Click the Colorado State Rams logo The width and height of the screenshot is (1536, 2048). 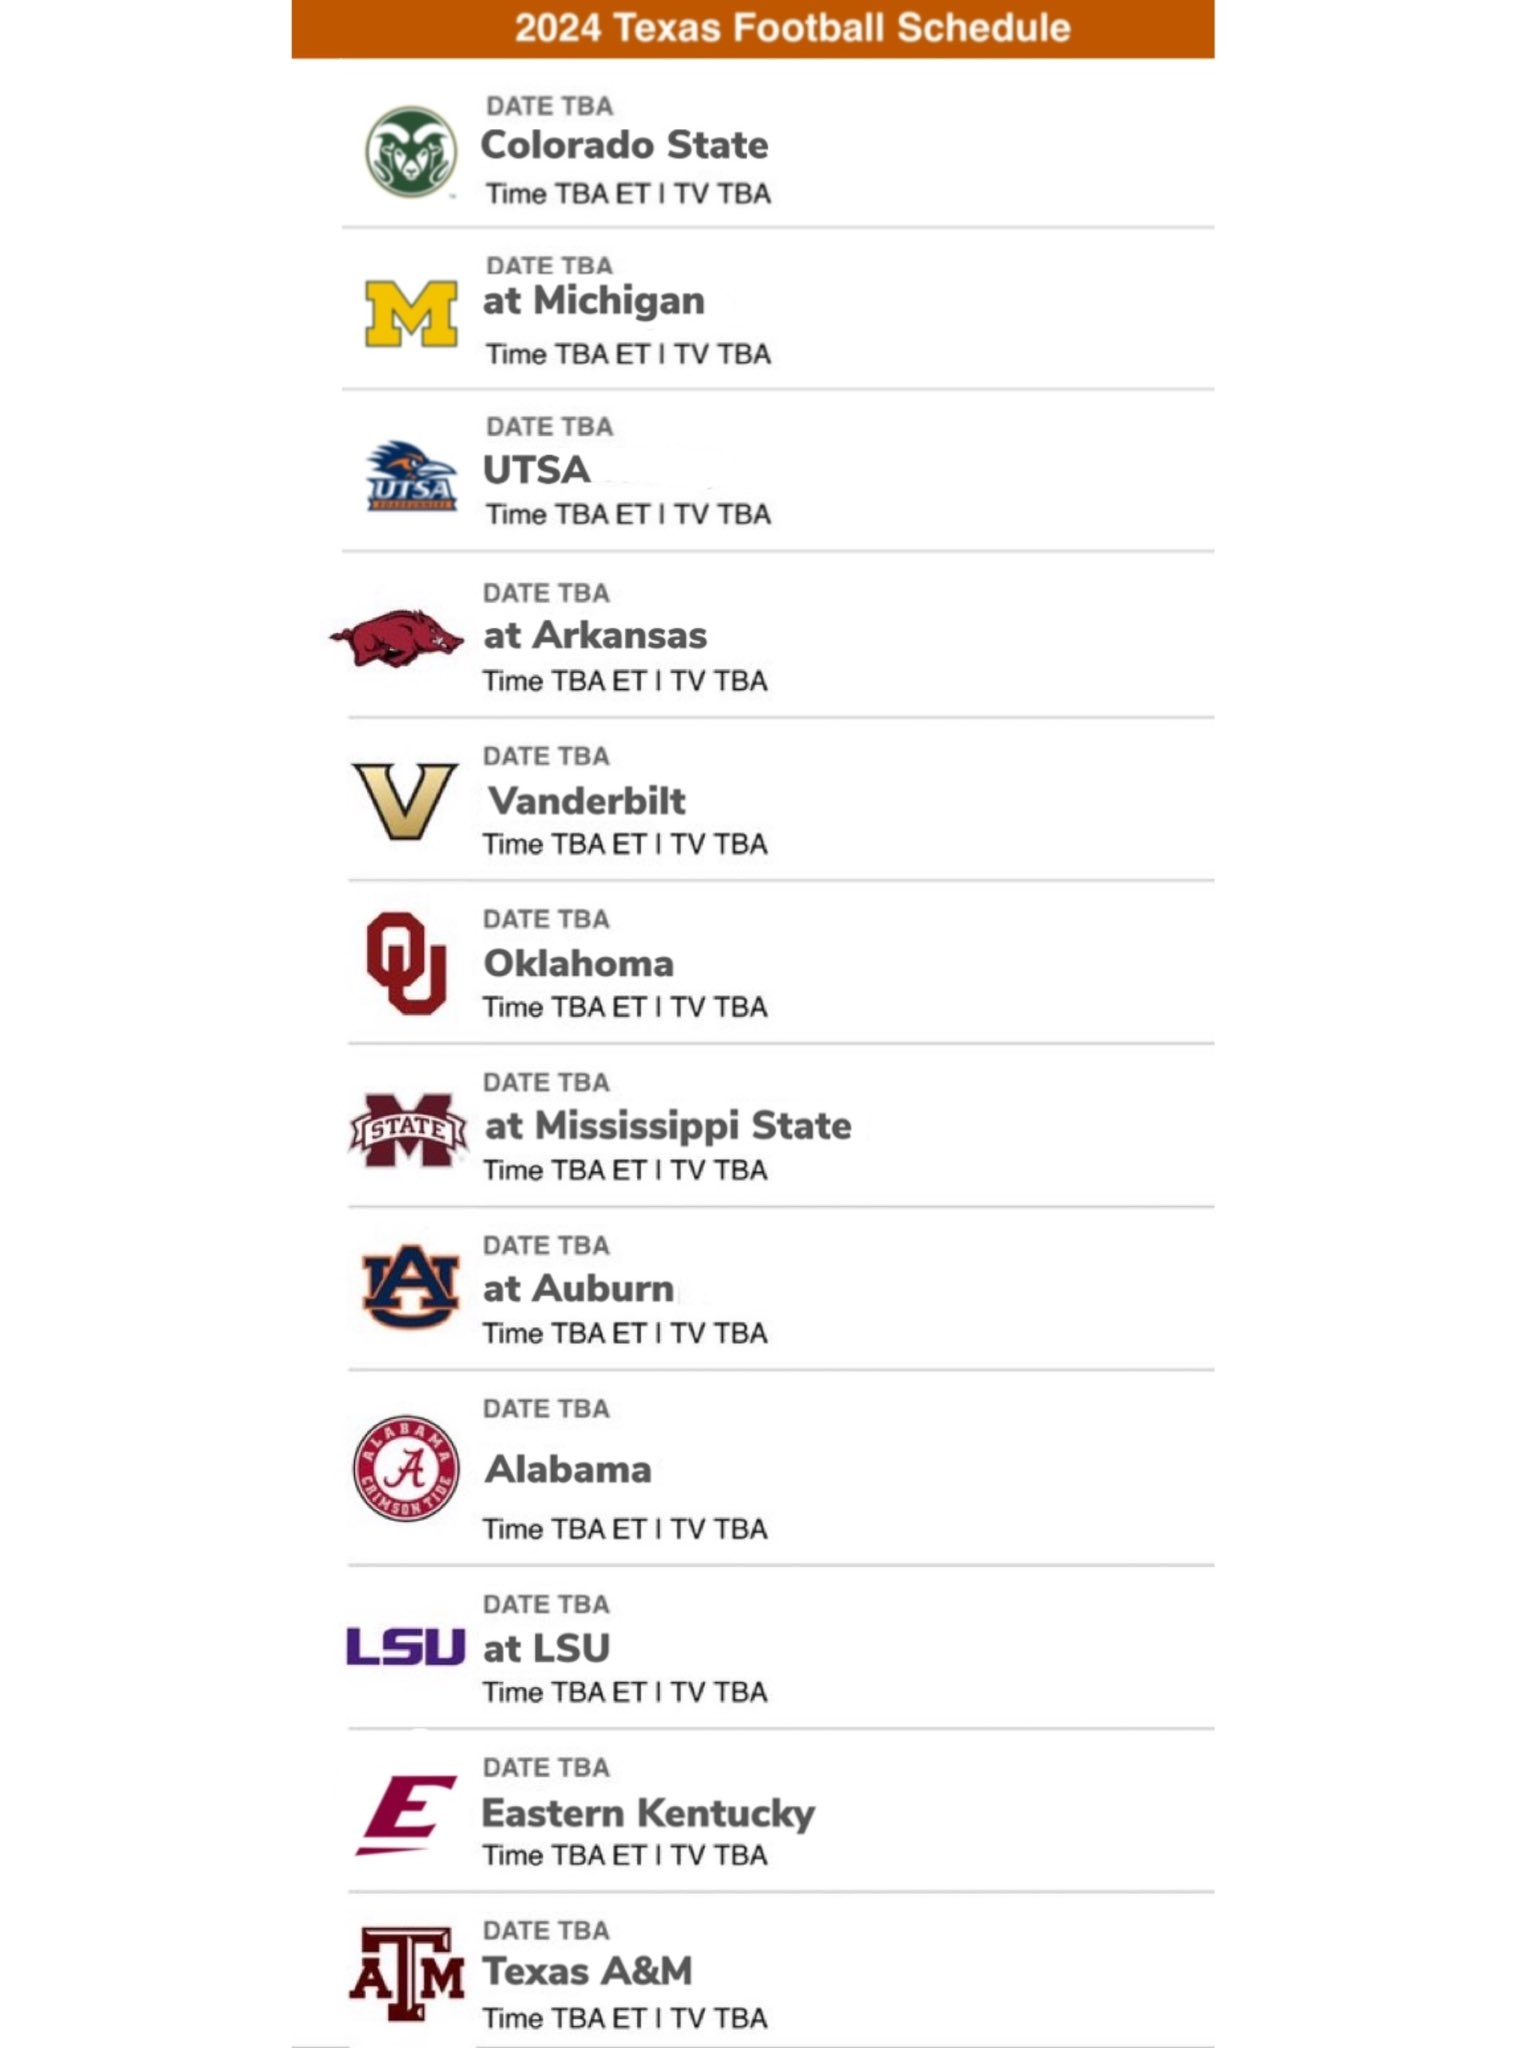(x=410, y=152)
